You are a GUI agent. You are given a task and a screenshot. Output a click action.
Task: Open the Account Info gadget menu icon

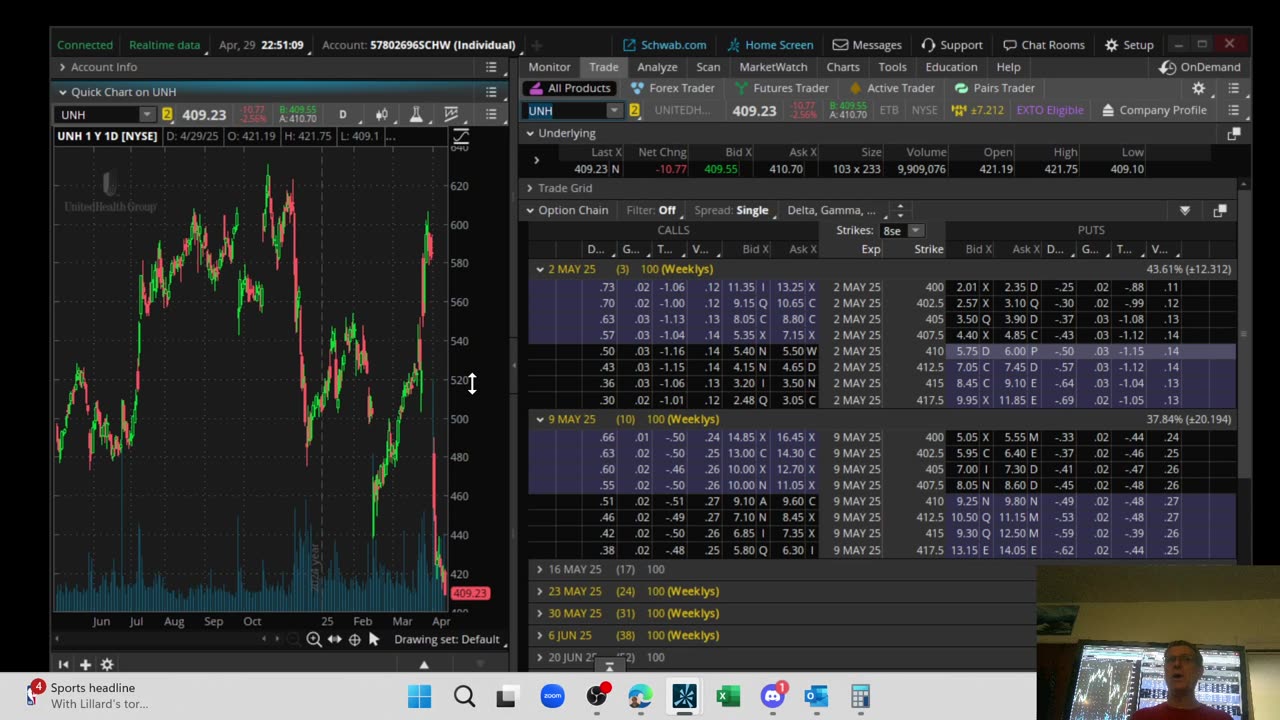coord(491,67)
